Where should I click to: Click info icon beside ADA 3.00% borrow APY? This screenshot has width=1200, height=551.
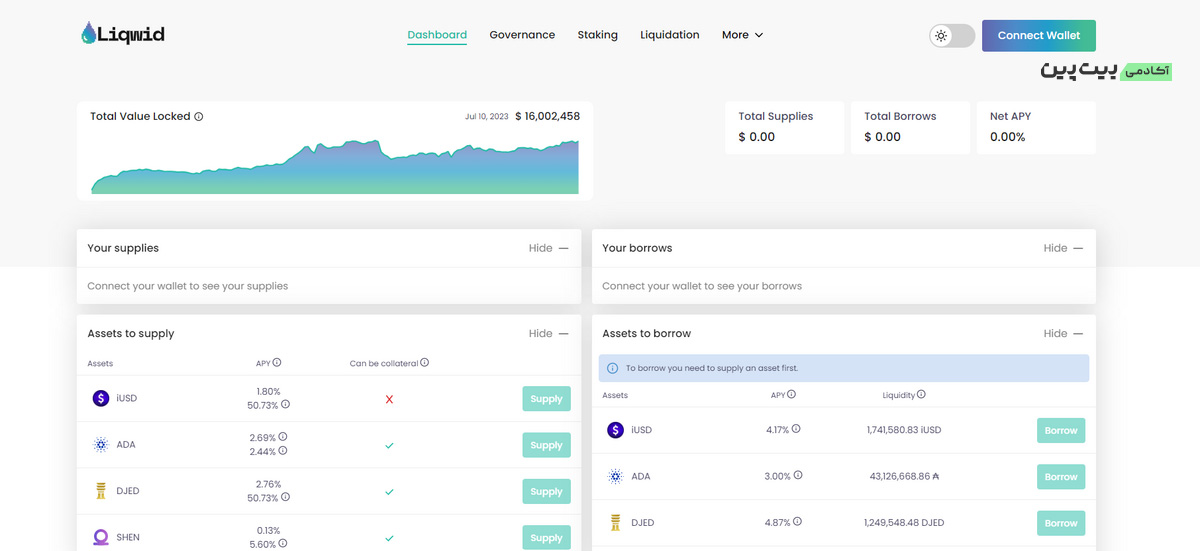[798, 475]
